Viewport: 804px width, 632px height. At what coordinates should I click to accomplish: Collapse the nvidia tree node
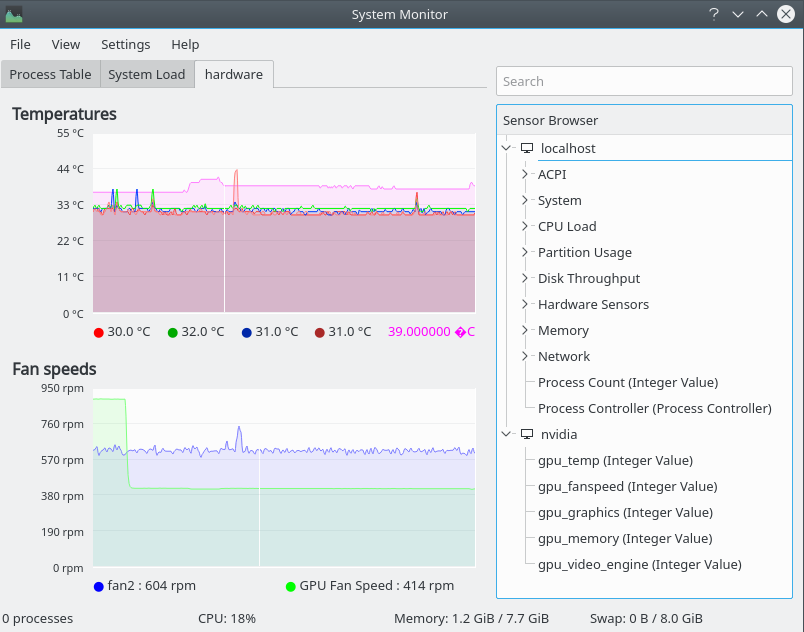point(506,434)
